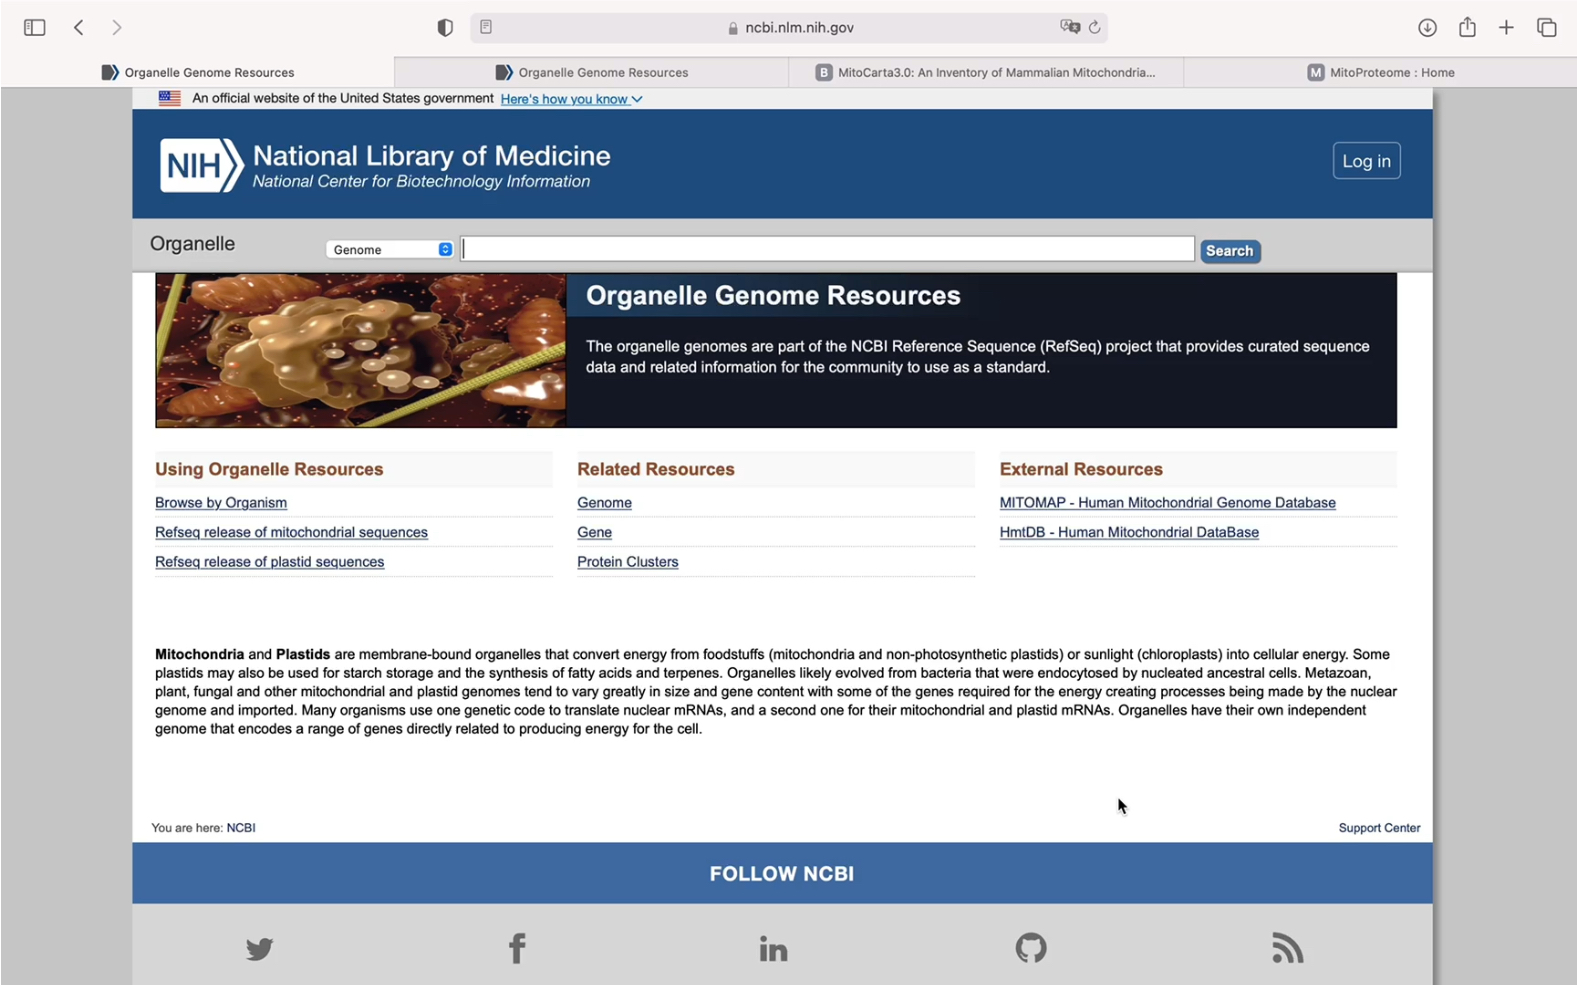Click the FOLLOW NCBI heading
The width and height of the screenshot is (1577, 985).
(782, 874)
